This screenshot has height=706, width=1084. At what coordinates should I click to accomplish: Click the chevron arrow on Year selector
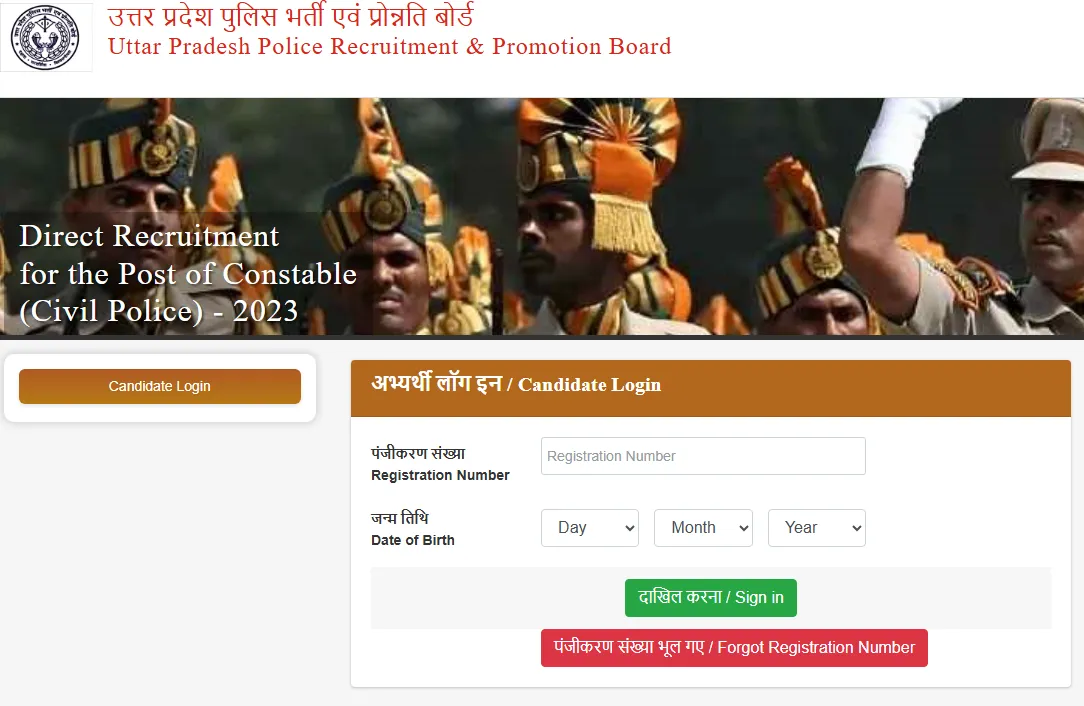pos(857,528)
